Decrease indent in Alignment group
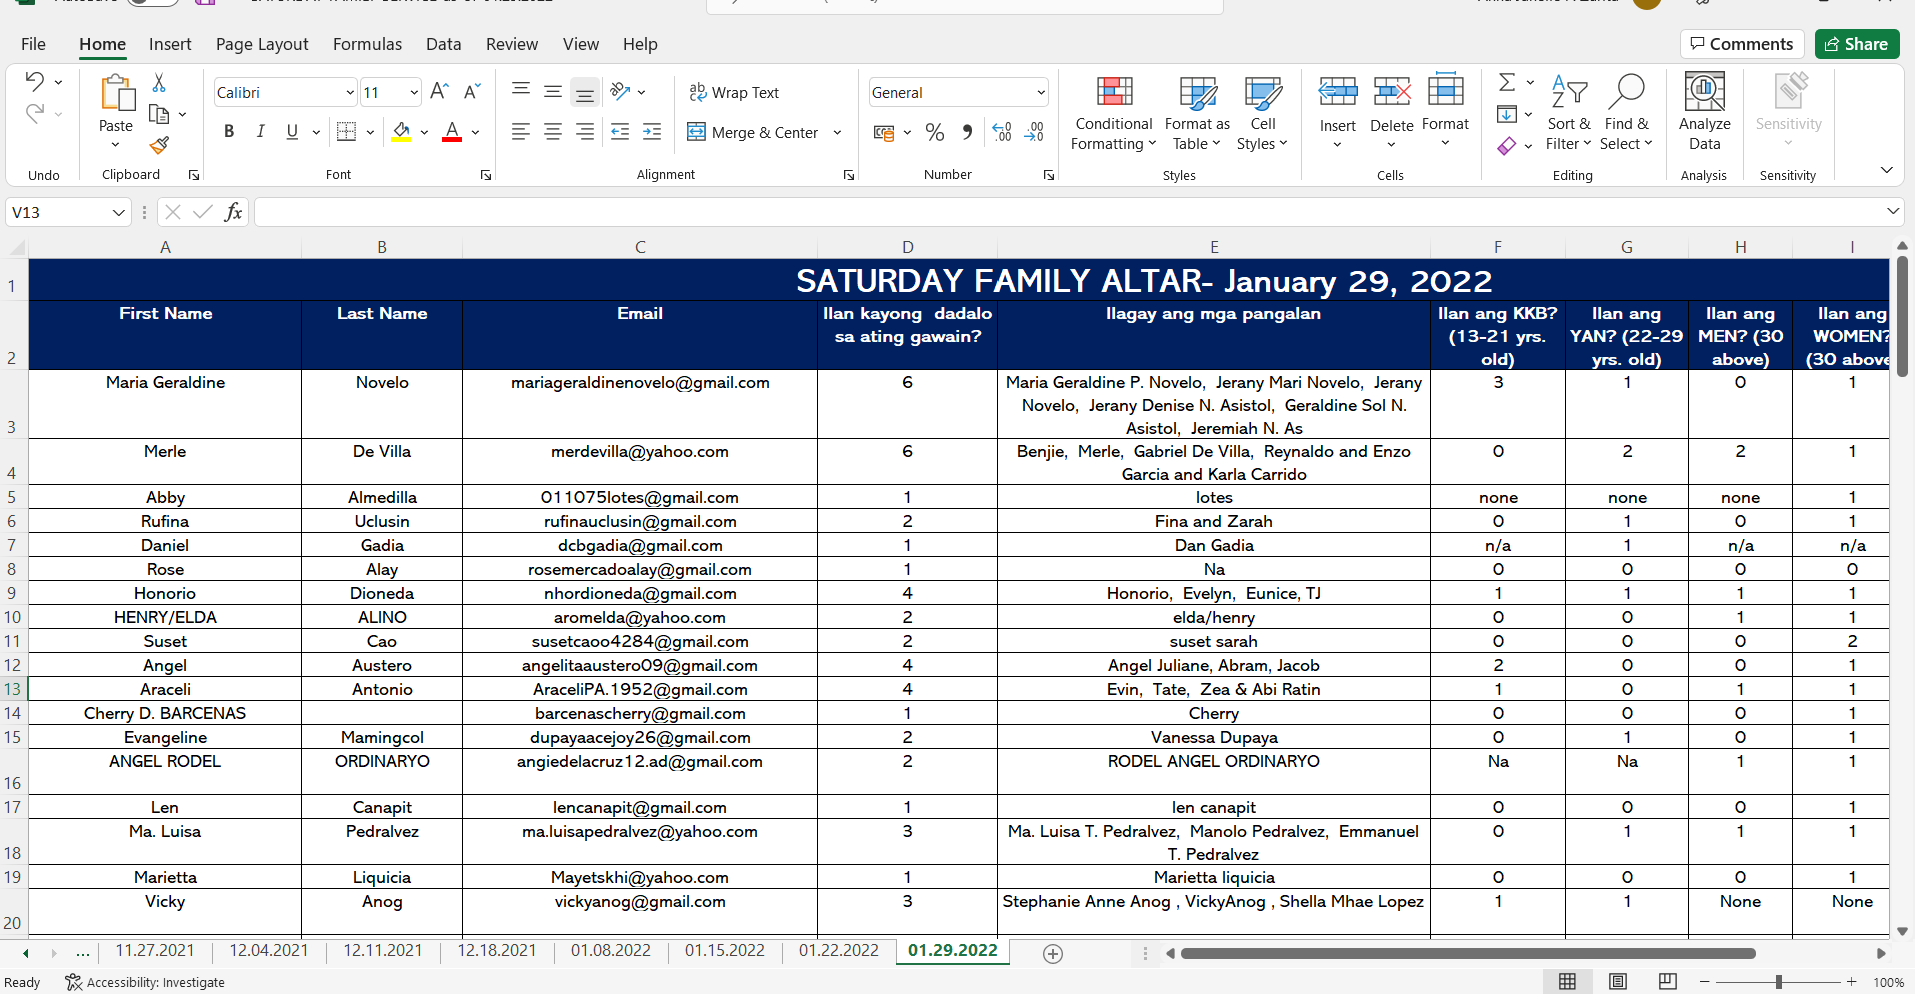This screenshot has width=1915, height=994. 620,132
